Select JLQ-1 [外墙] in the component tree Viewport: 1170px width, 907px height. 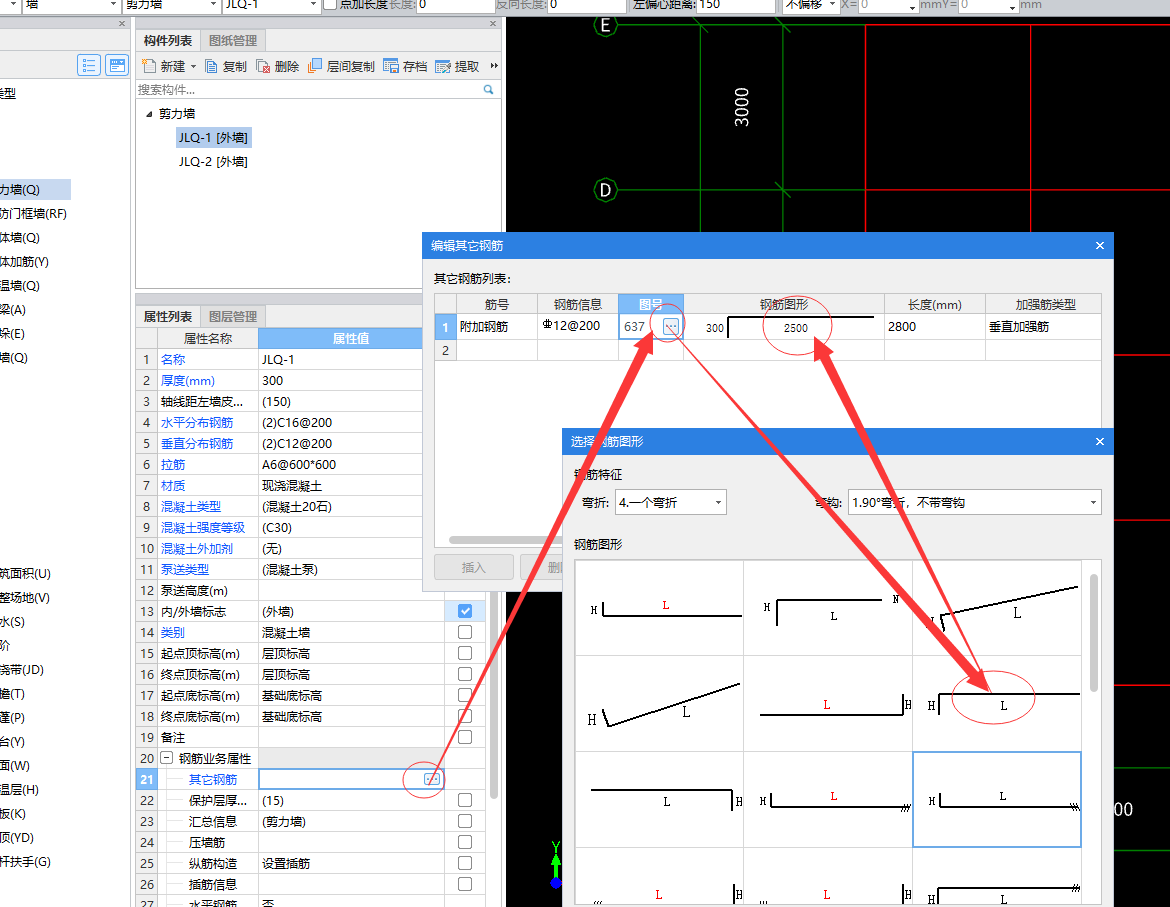213,137
